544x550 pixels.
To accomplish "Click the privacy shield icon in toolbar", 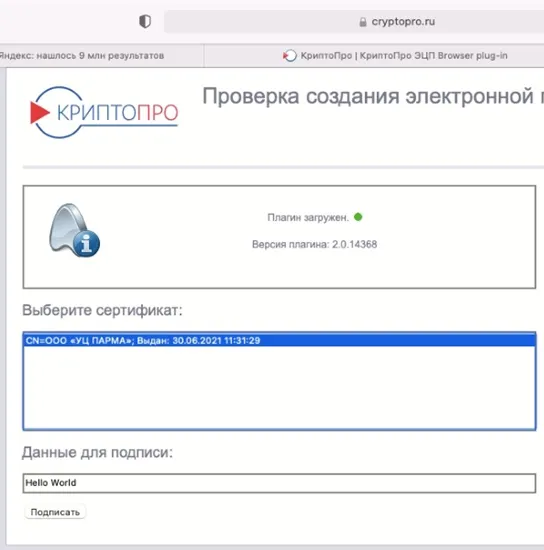I will [x=145, y=21].
